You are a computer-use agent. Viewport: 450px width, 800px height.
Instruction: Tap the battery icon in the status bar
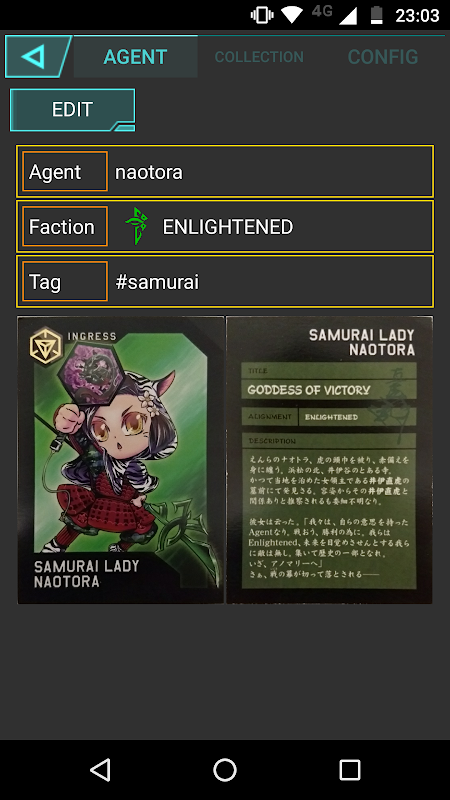(377, 15)
